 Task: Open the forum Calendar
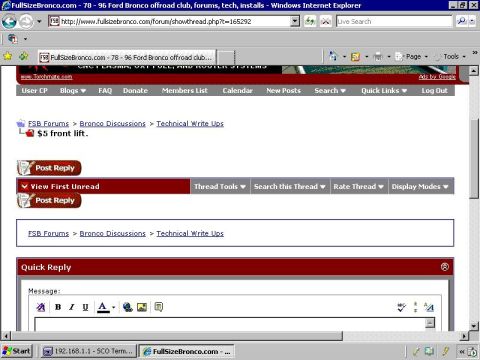click(x=237, y=91)
